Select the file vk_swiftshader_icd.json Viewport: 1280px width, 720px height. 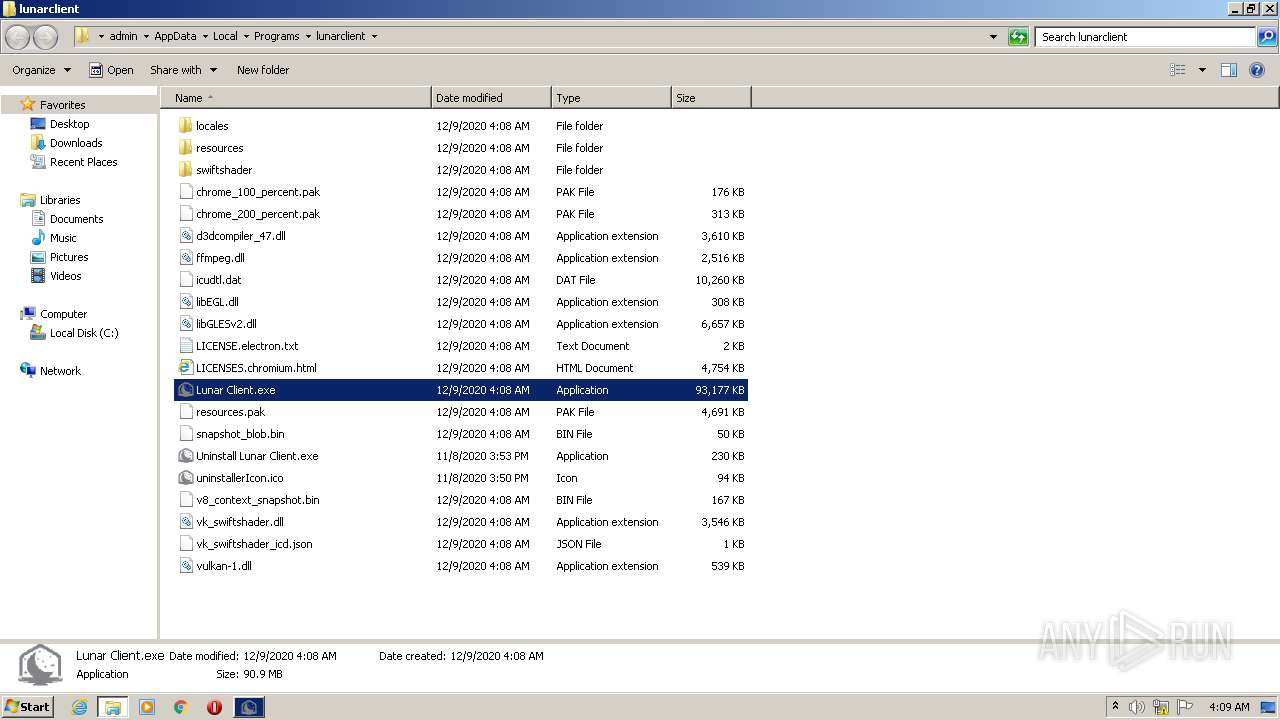254,544
